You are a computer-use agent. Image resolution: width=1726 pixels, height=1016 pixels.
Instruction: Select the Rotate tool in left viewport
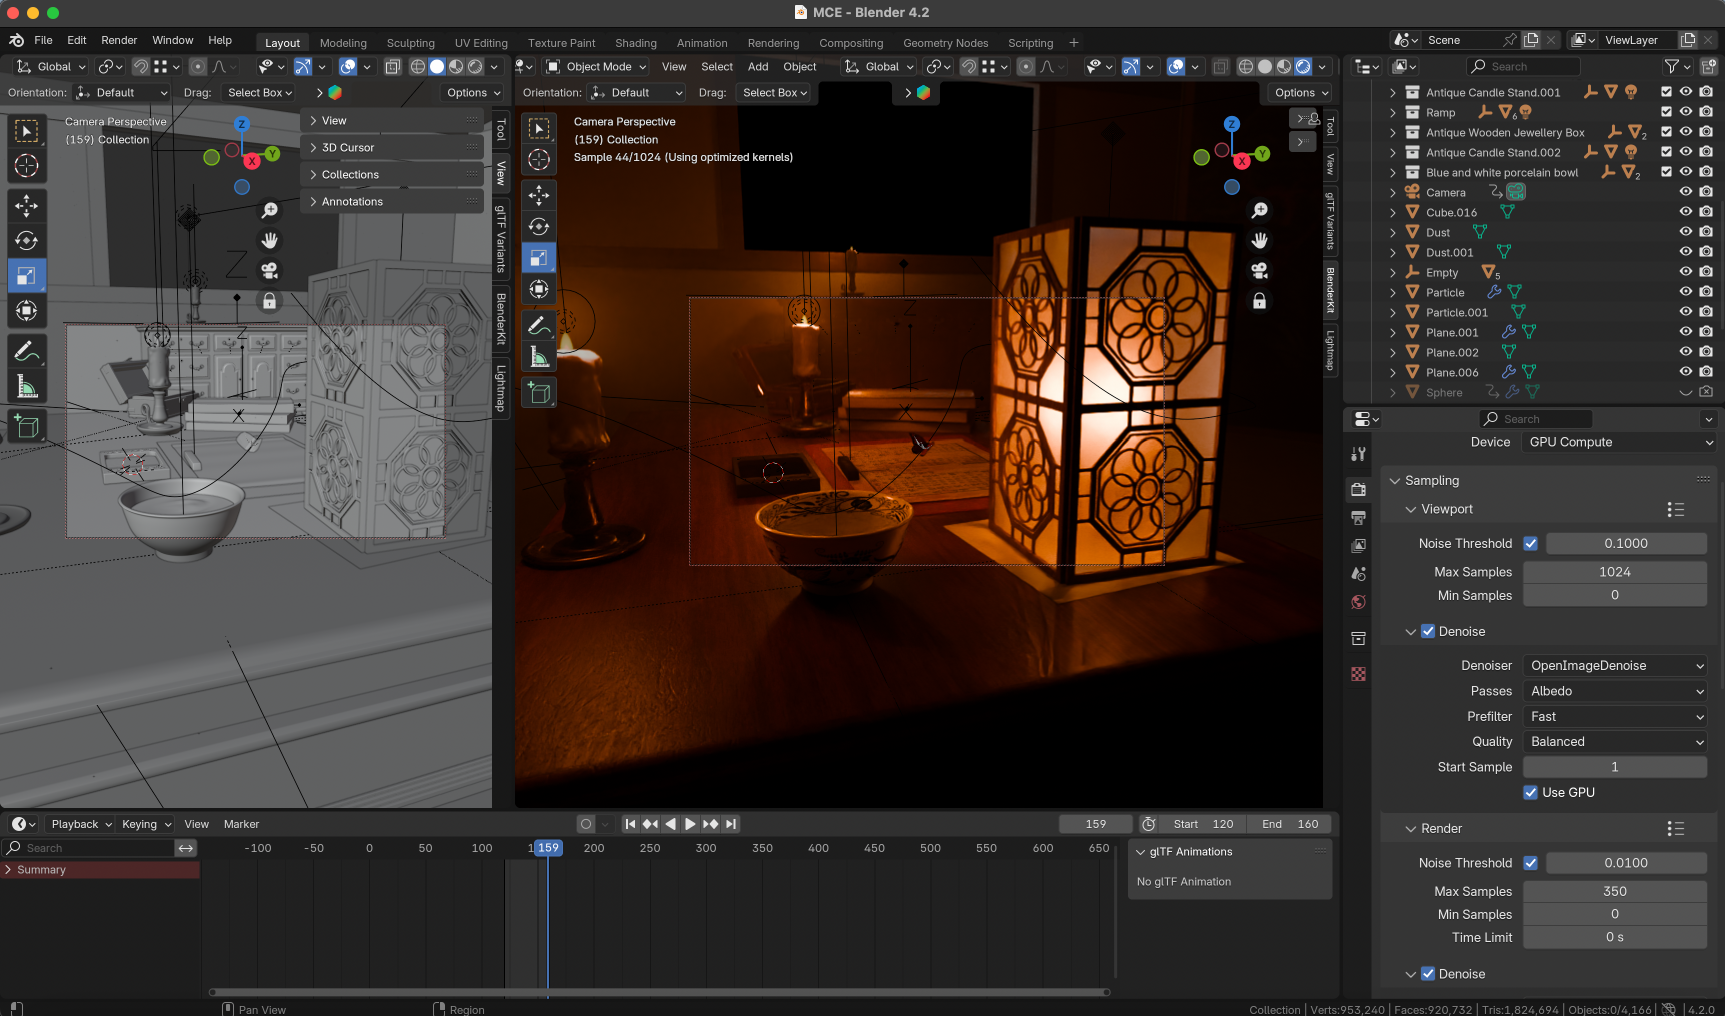pyautogui.click(x=27, y=241)
